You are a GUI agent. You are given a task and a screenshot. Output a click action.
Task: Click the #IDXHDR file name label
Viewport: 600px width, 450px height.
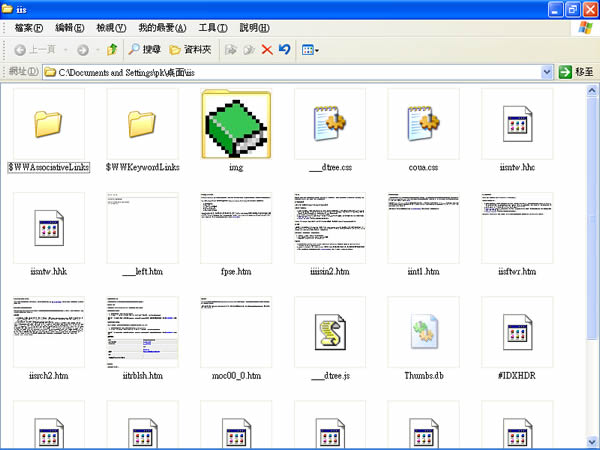click(x=517, y=376)
